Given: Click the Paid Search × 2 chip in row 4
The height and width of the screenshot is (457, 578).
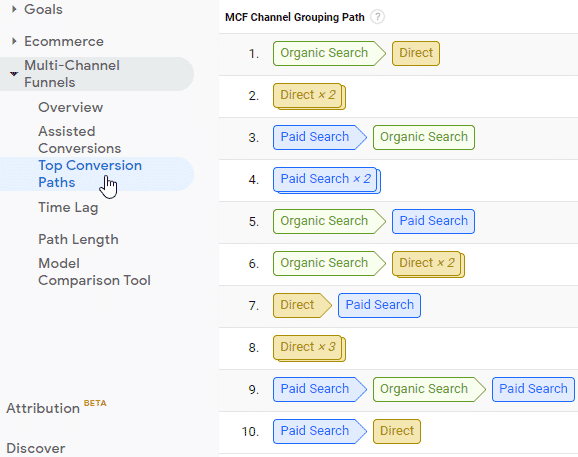Looking at the screenshot, I should coord(327,180).
